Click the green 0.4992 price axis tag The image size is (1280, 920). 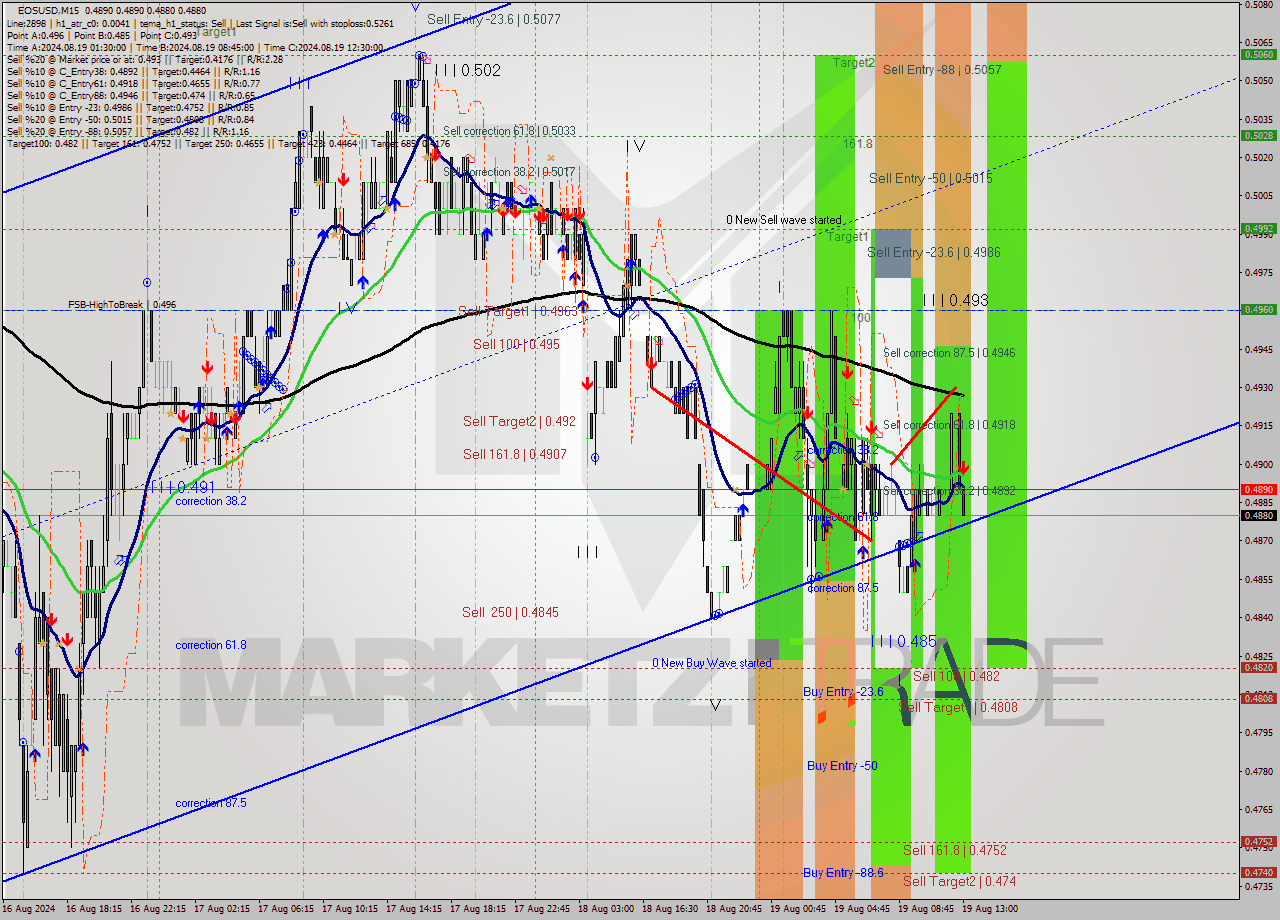(x=1258, y=228)
